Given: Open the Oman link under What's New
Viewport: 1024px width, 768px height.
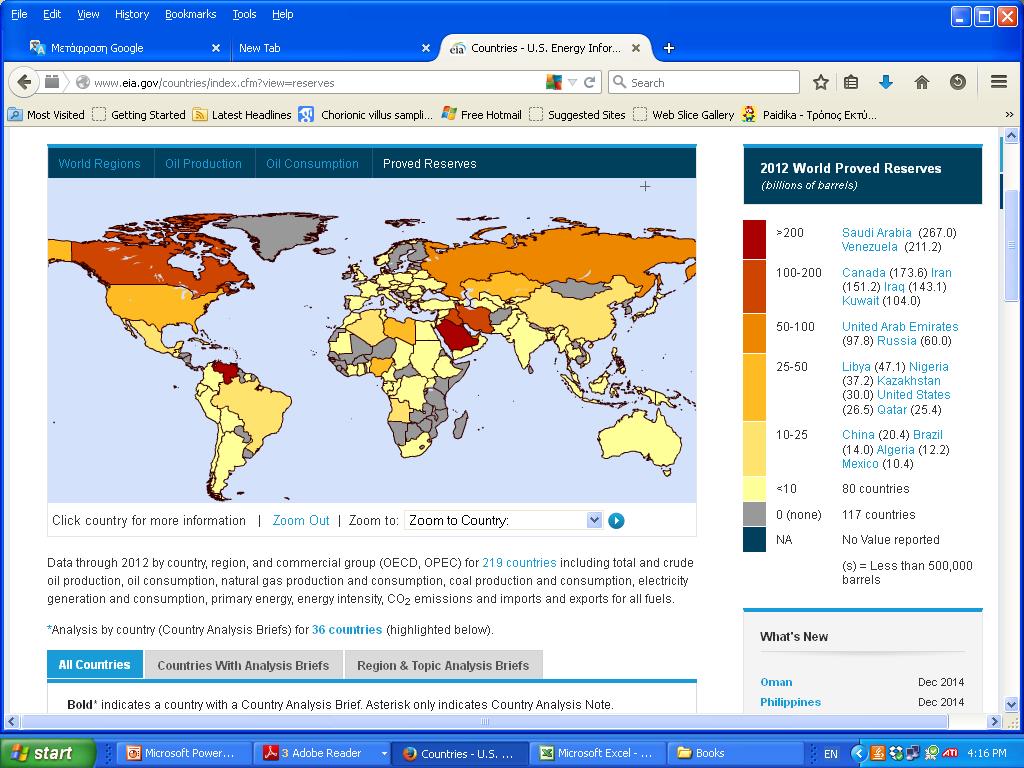Looking at the screenshot, I should pos(776,682).
